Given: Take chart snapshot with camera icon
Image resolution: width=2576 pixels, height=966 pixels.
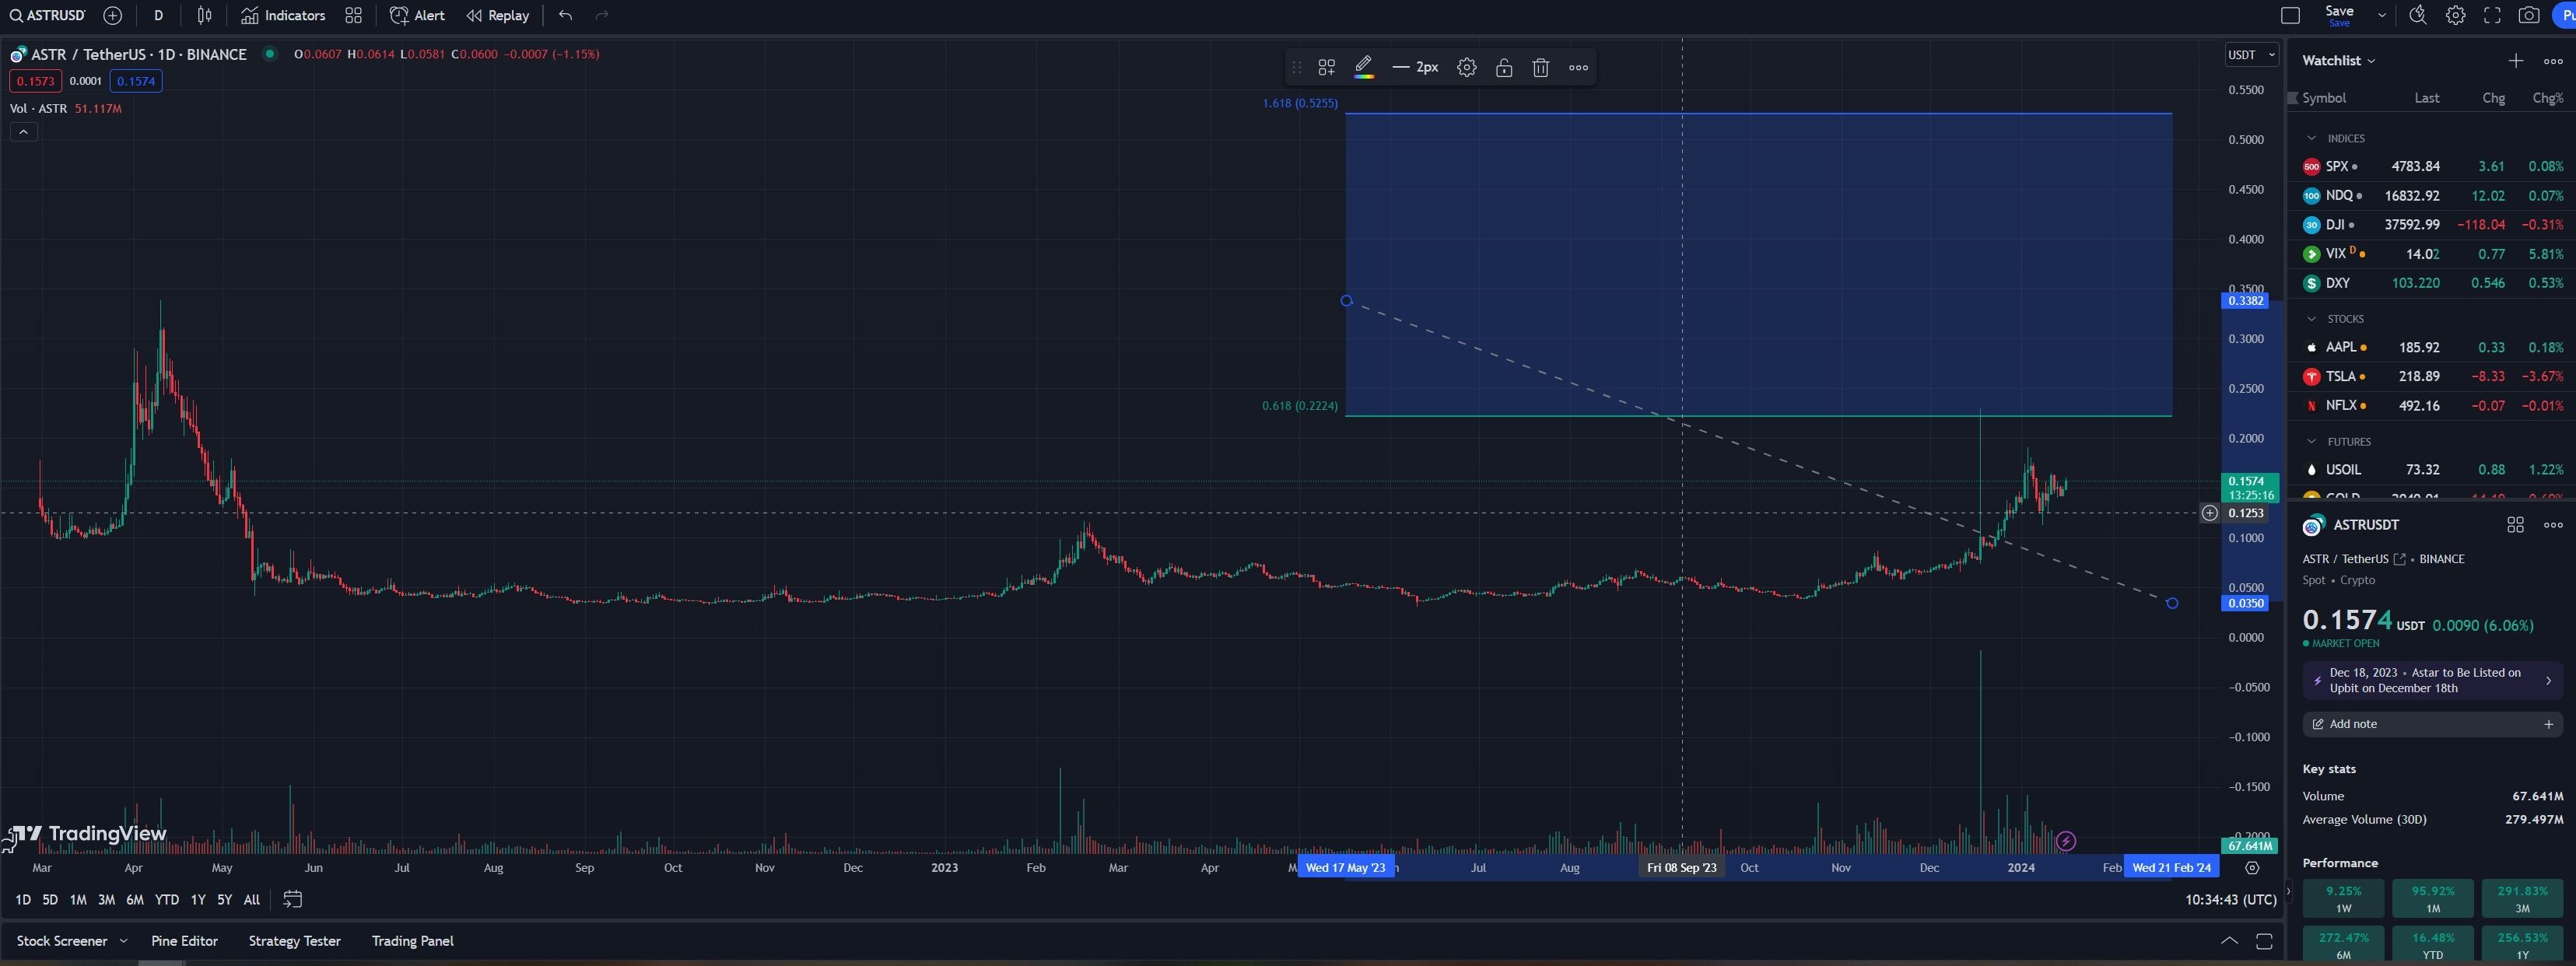Looking at the screenshot, I should (2528, 15).
